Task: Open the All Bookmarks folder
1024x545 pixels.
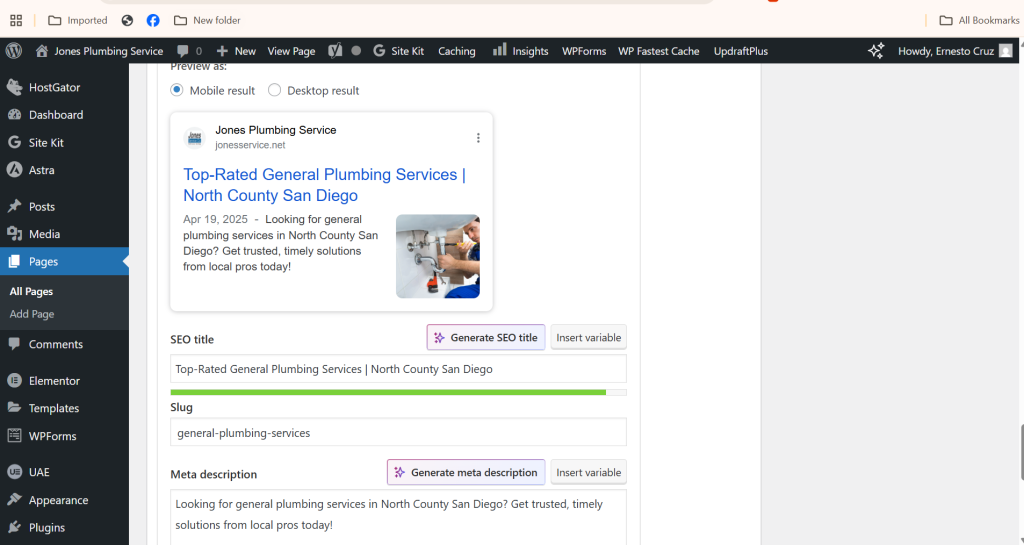Action: [979, 20]
